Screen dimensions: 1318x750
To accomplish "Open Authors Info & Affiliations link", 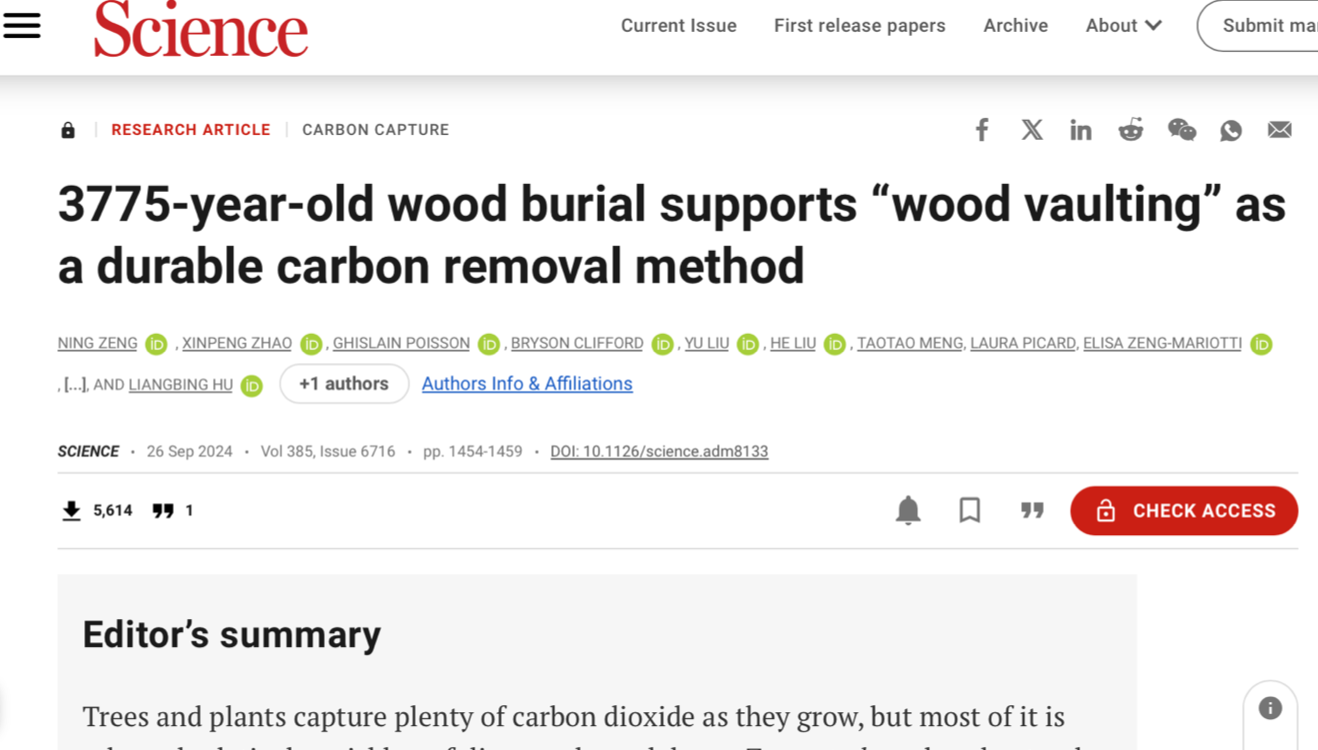I will (527, 384).
